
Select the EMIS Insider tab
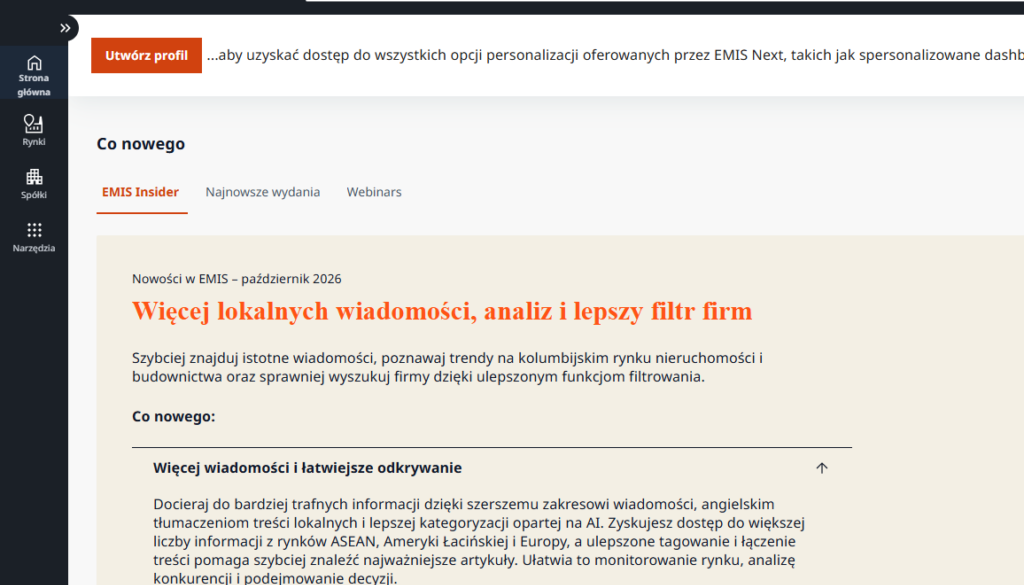click(x=140, y=192)
